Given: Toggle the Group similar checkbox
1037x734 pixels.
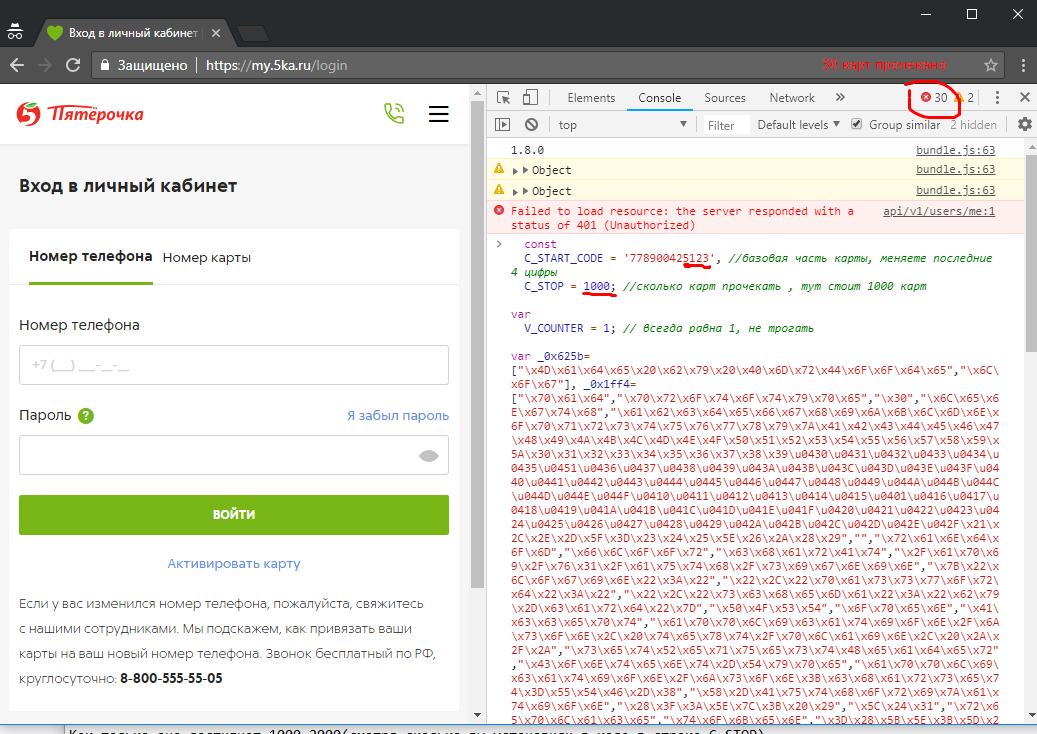Looking at the screenshot, I should click(x=856, y=124).
